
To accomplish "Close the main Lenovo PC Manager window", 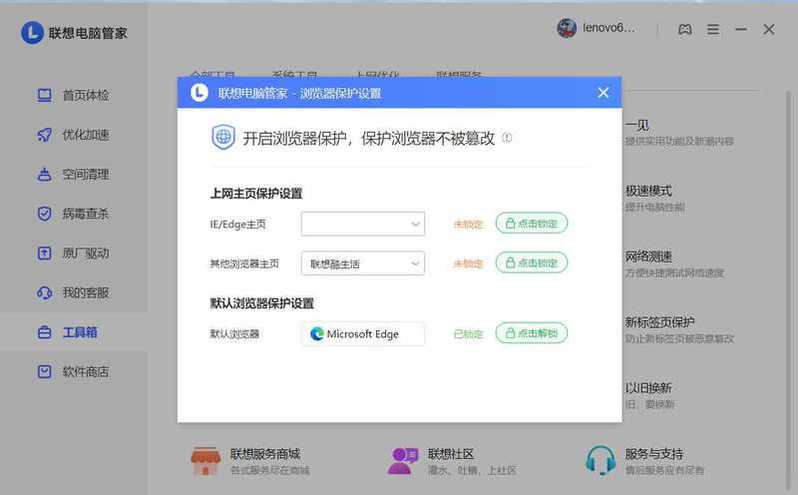I will [768, 30].
